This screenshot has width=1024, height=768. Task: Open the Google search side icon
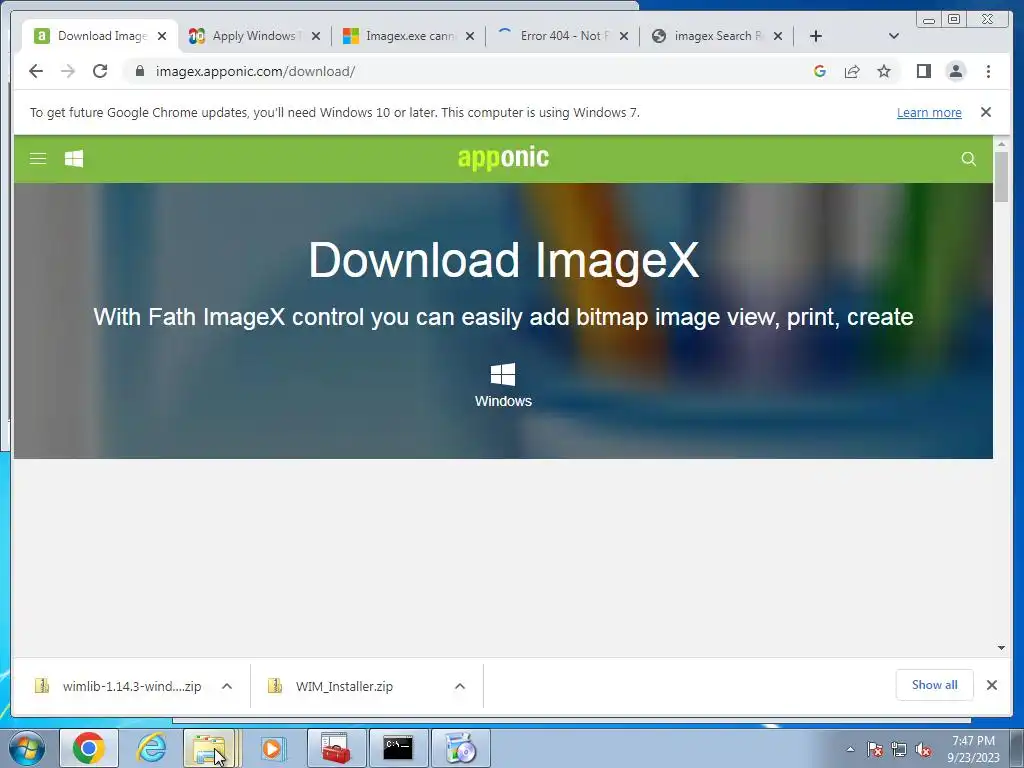coord(820,71)
